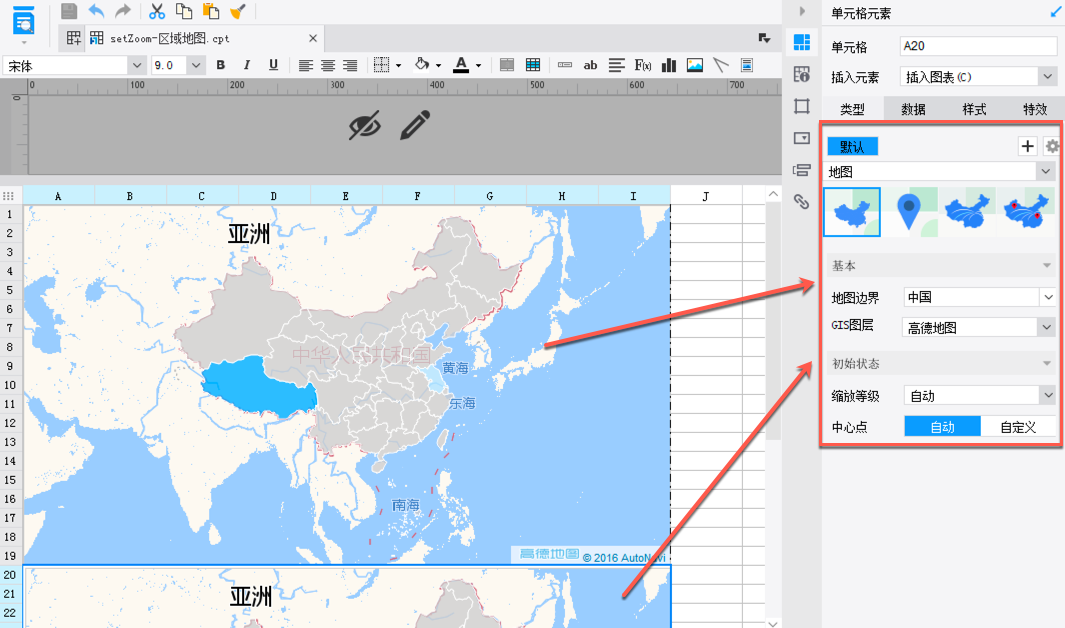Image resolution: width=1065 pixels, height=628 pixels.
Task: Switch to the 类型 tab
Action: coord(852,109)
